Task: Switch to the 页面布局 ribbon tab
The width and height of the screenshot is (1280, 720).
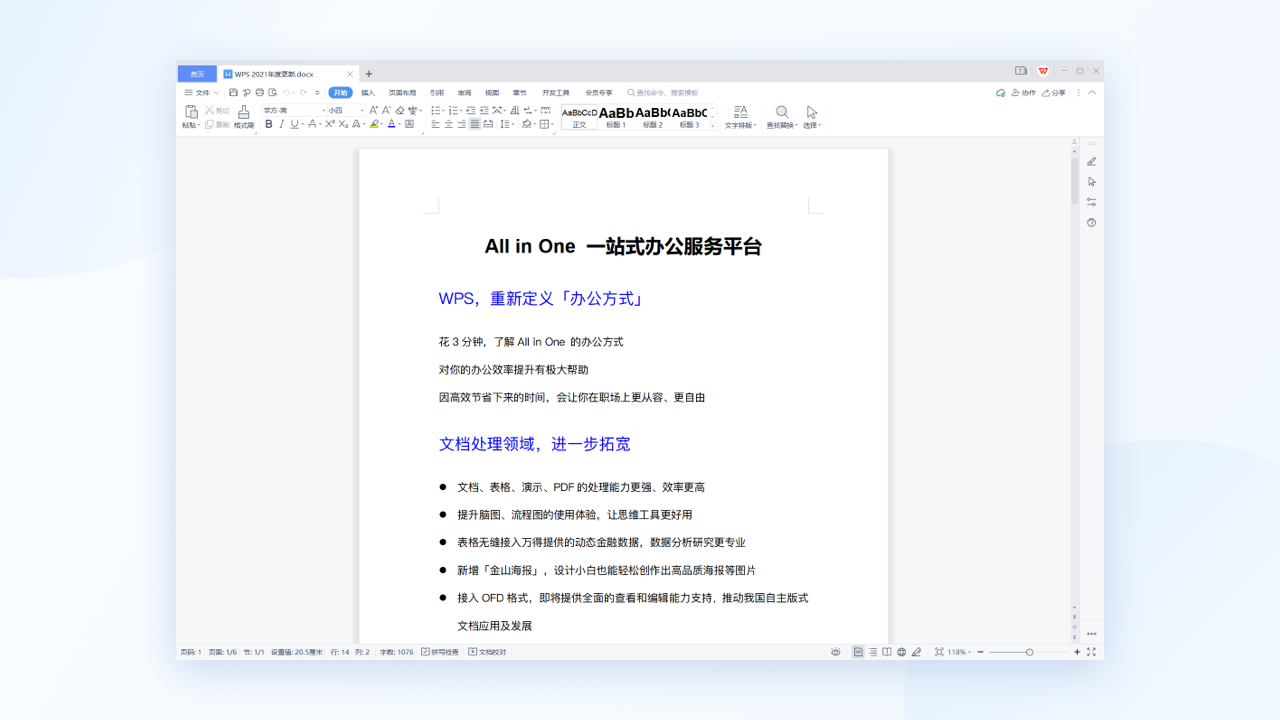Action: click(402, 92)
